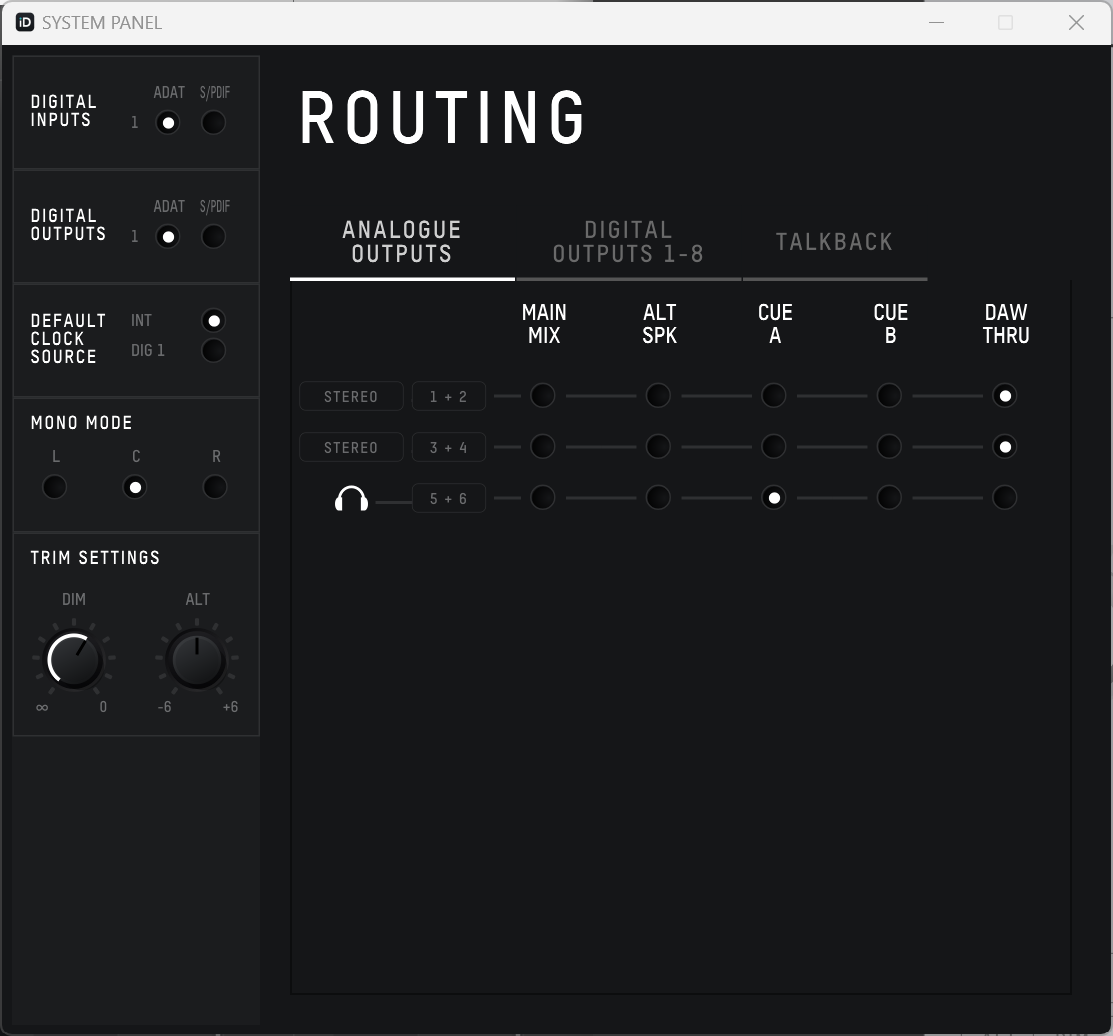The image size is (1113, 1036).
Task: Route outputs 5+6 to Cue B
Action: click(x=889, y=498)
